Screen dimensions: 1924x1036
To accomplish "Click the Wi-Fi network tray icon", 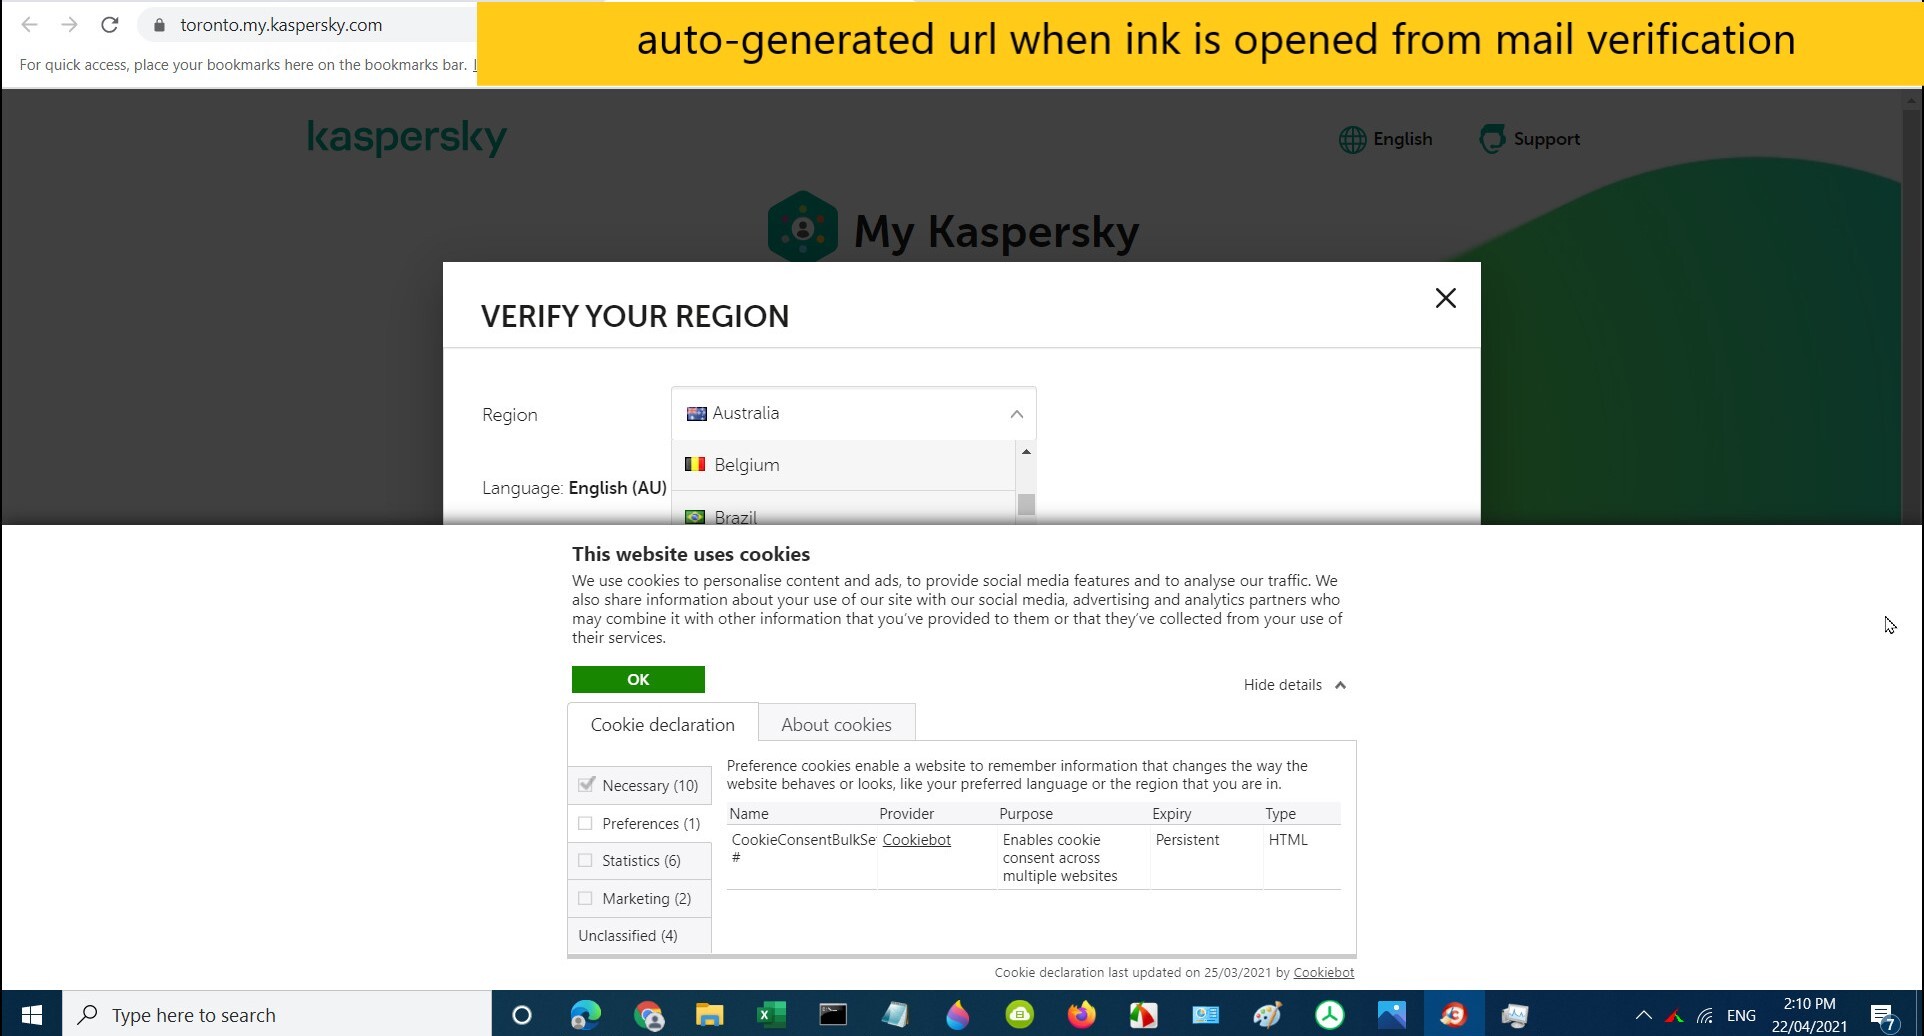I will 1705,1017.
